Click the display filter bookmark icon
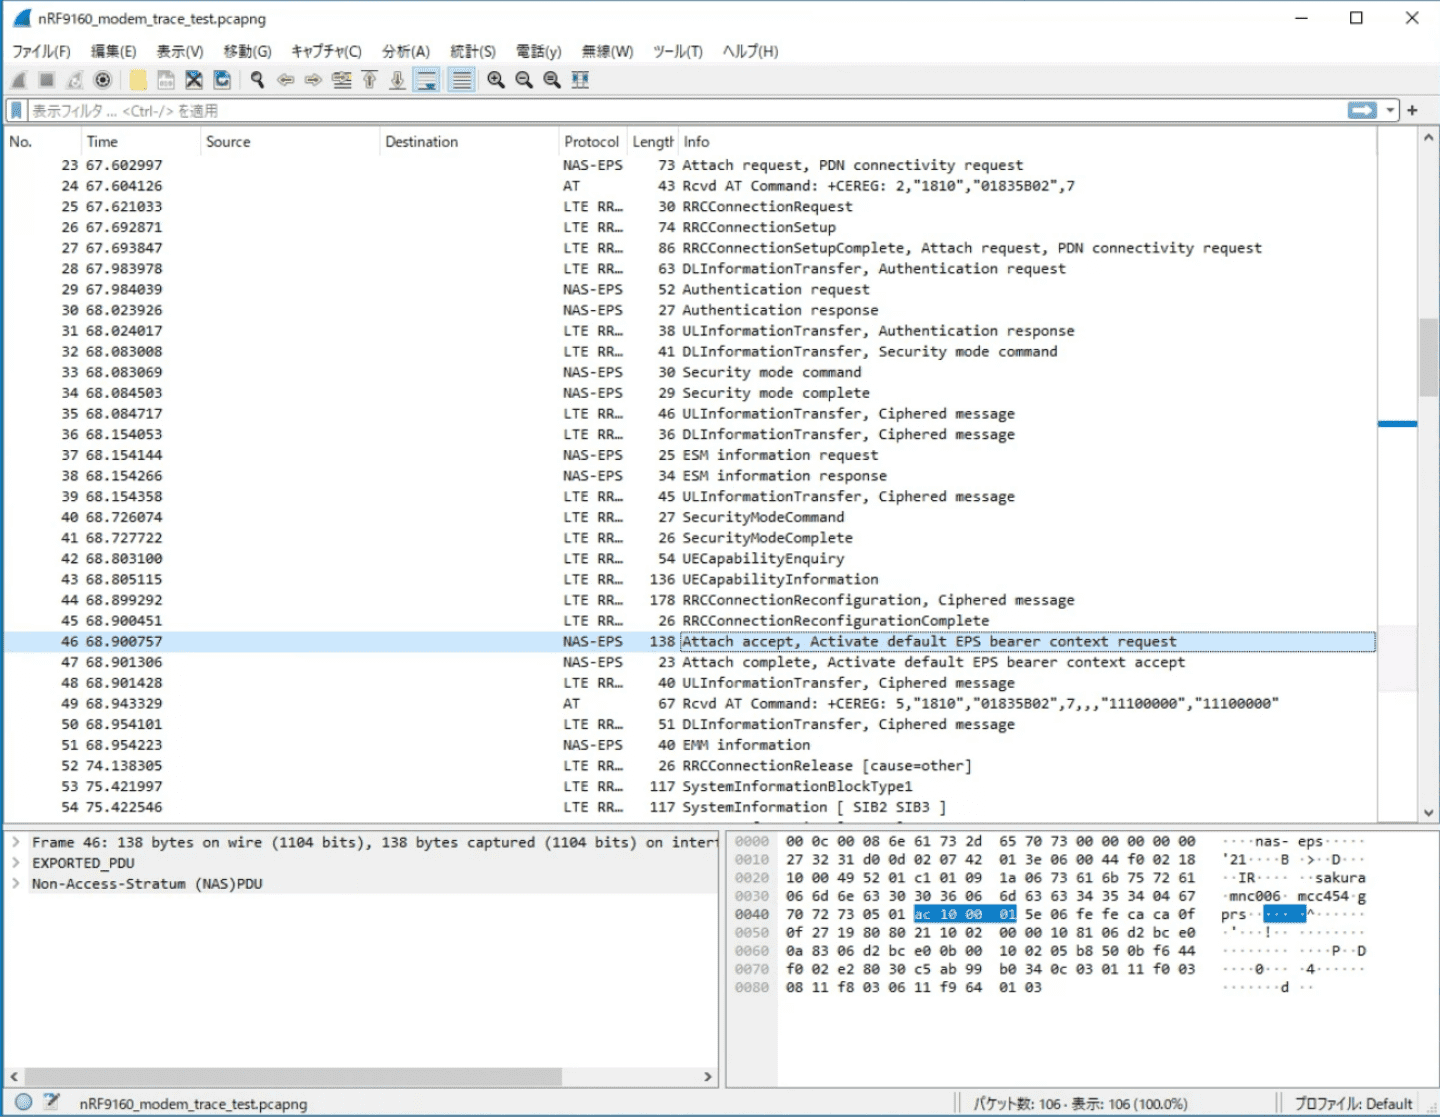This screenshot has height=1117, width=1440. (x=17, y=110)
